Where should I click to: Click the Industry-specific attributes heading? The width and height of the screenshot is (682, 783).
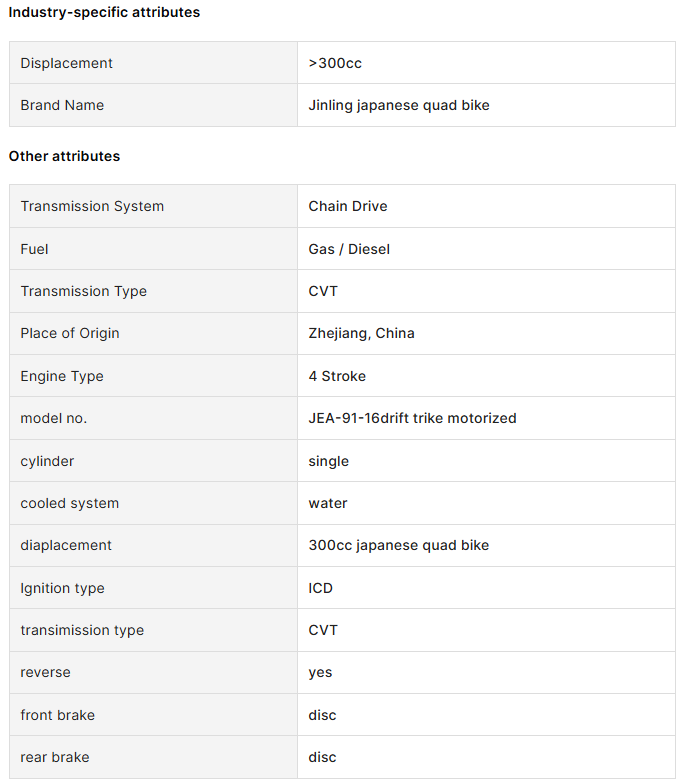104,12
